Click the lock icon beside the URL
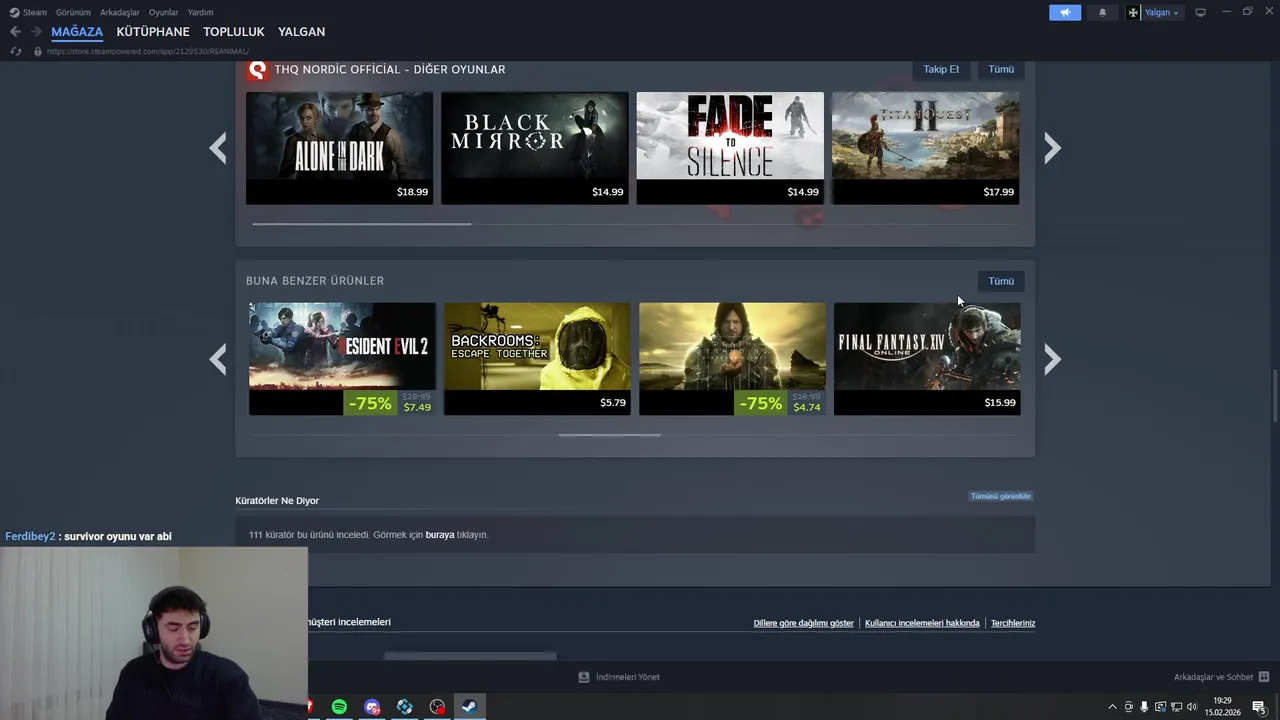 [38, 51]
